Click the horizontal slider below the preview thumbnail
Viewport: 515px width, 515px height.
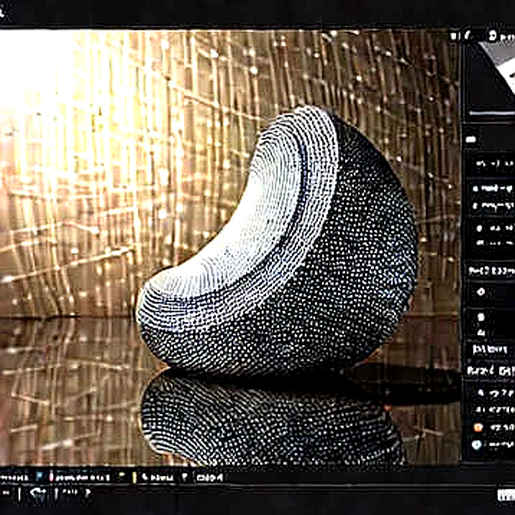[x=491, y=114]
